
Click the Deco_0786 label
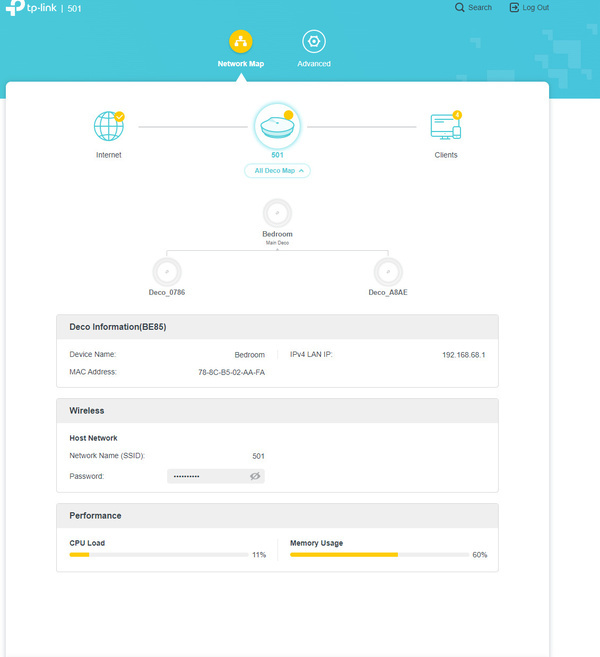(x=167, y=292)
